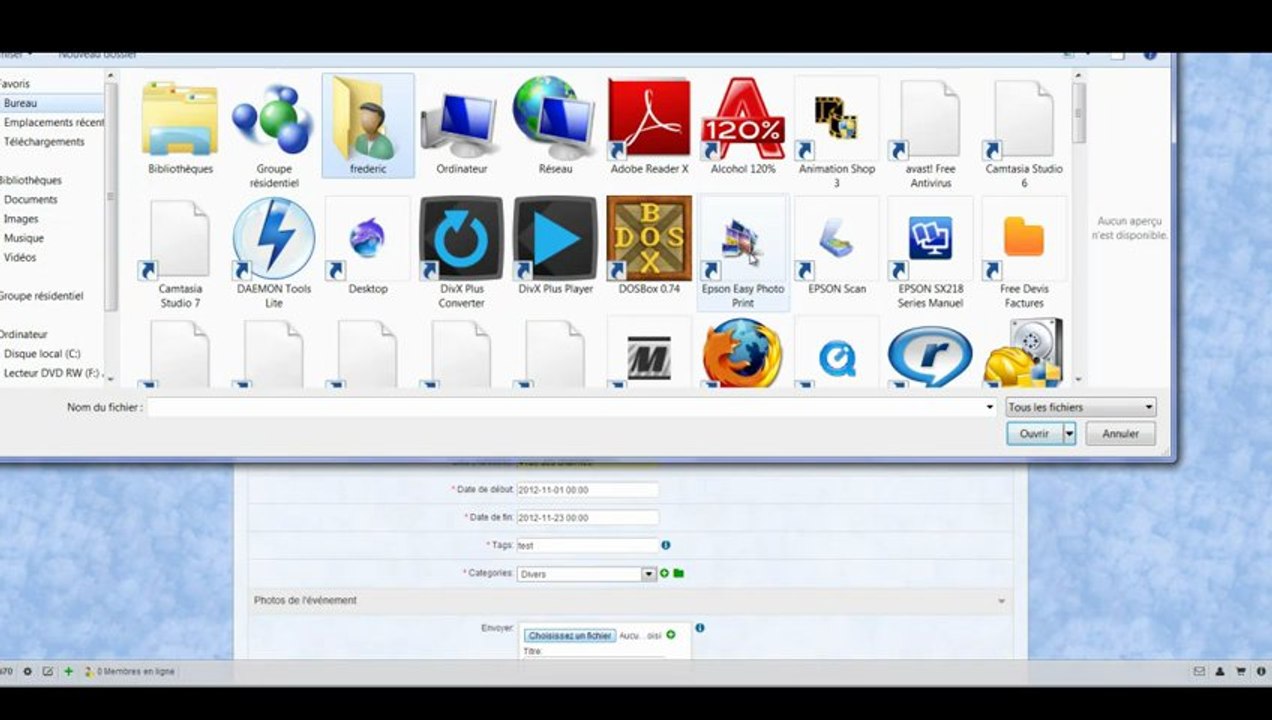The width and height of the screenshot is (1272, 720).
Task: Click the envelope icon in bottom bar
Action: 1199,671
